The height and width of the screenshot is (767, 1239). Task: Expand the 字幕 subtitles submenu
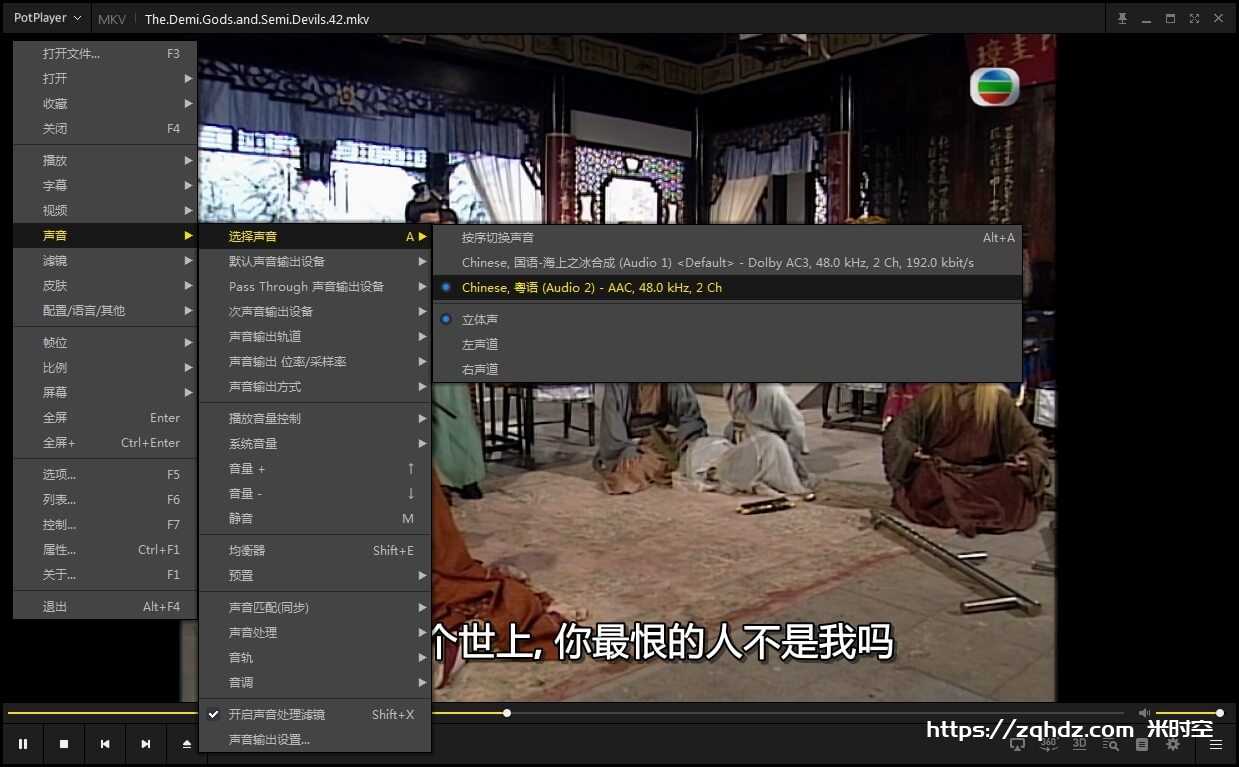pos(105,185)
